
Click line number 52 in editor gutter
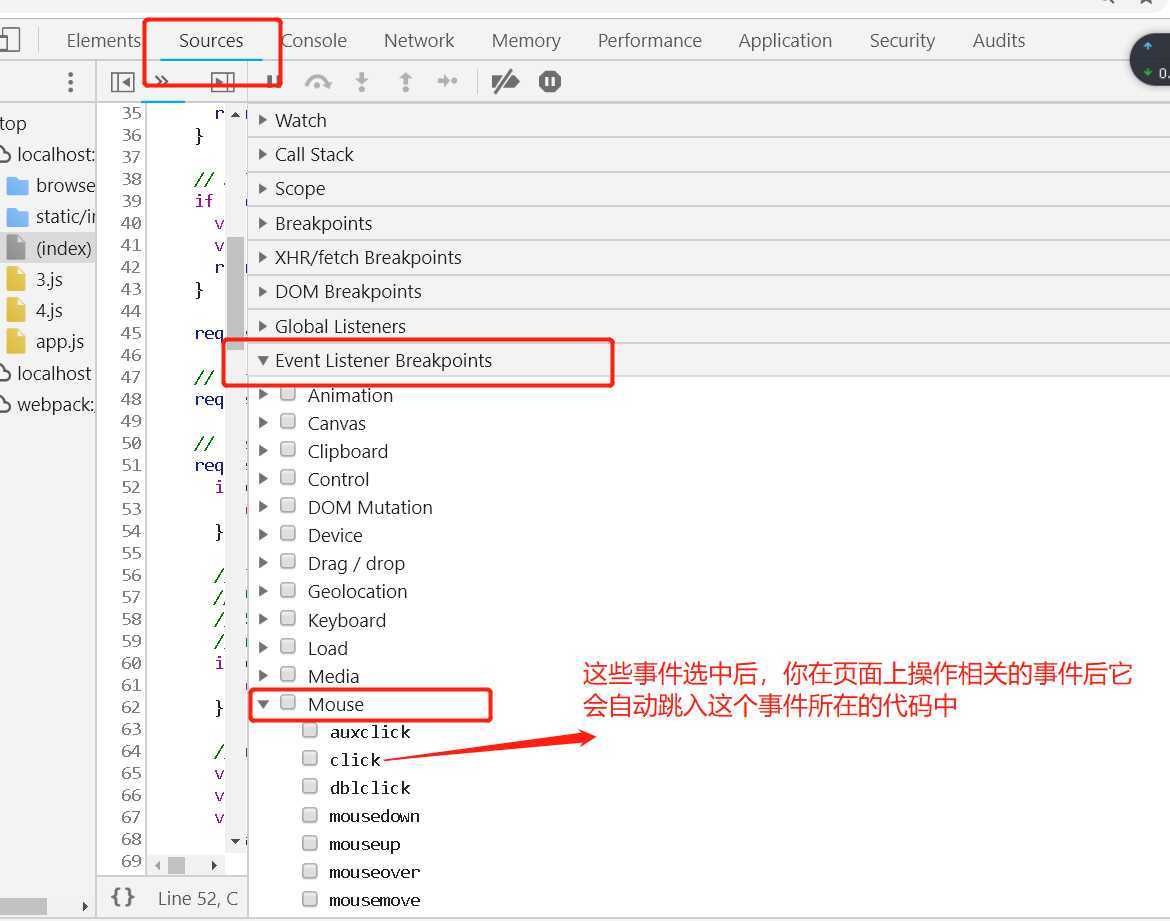pyautogui.click(x=131, y=487)
